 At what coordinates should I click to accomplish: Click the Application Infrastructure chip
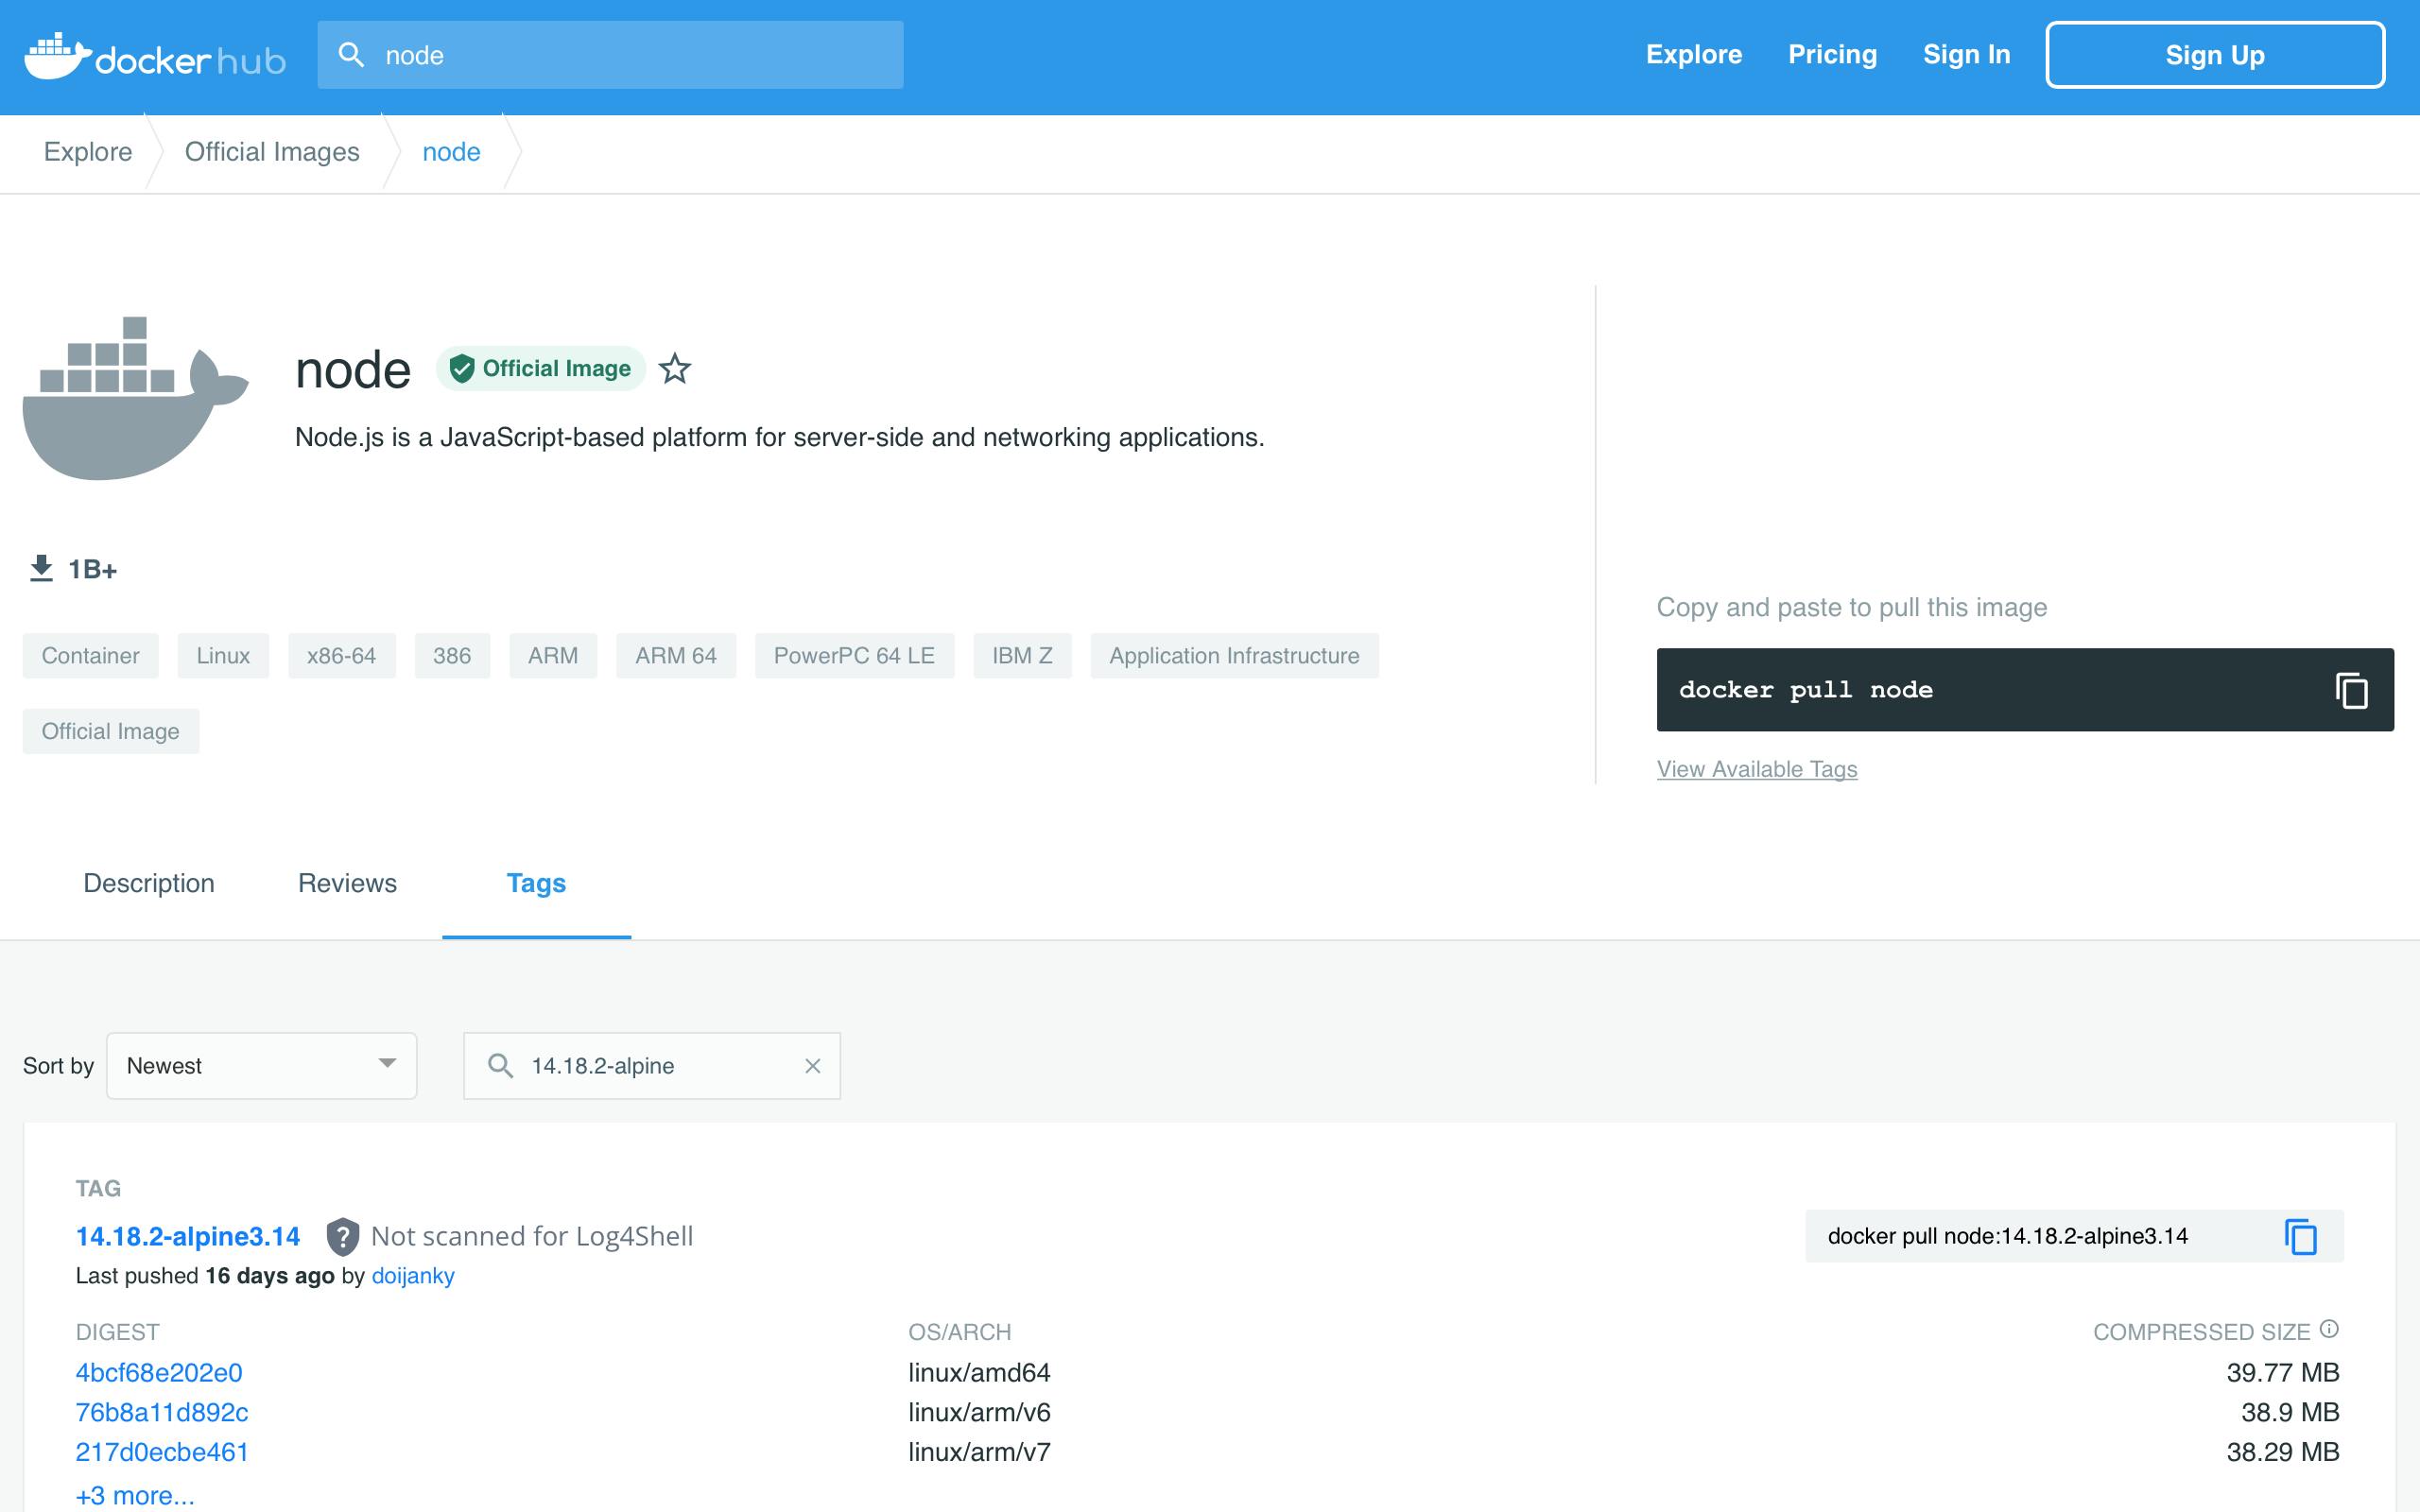coord(1234,656)
